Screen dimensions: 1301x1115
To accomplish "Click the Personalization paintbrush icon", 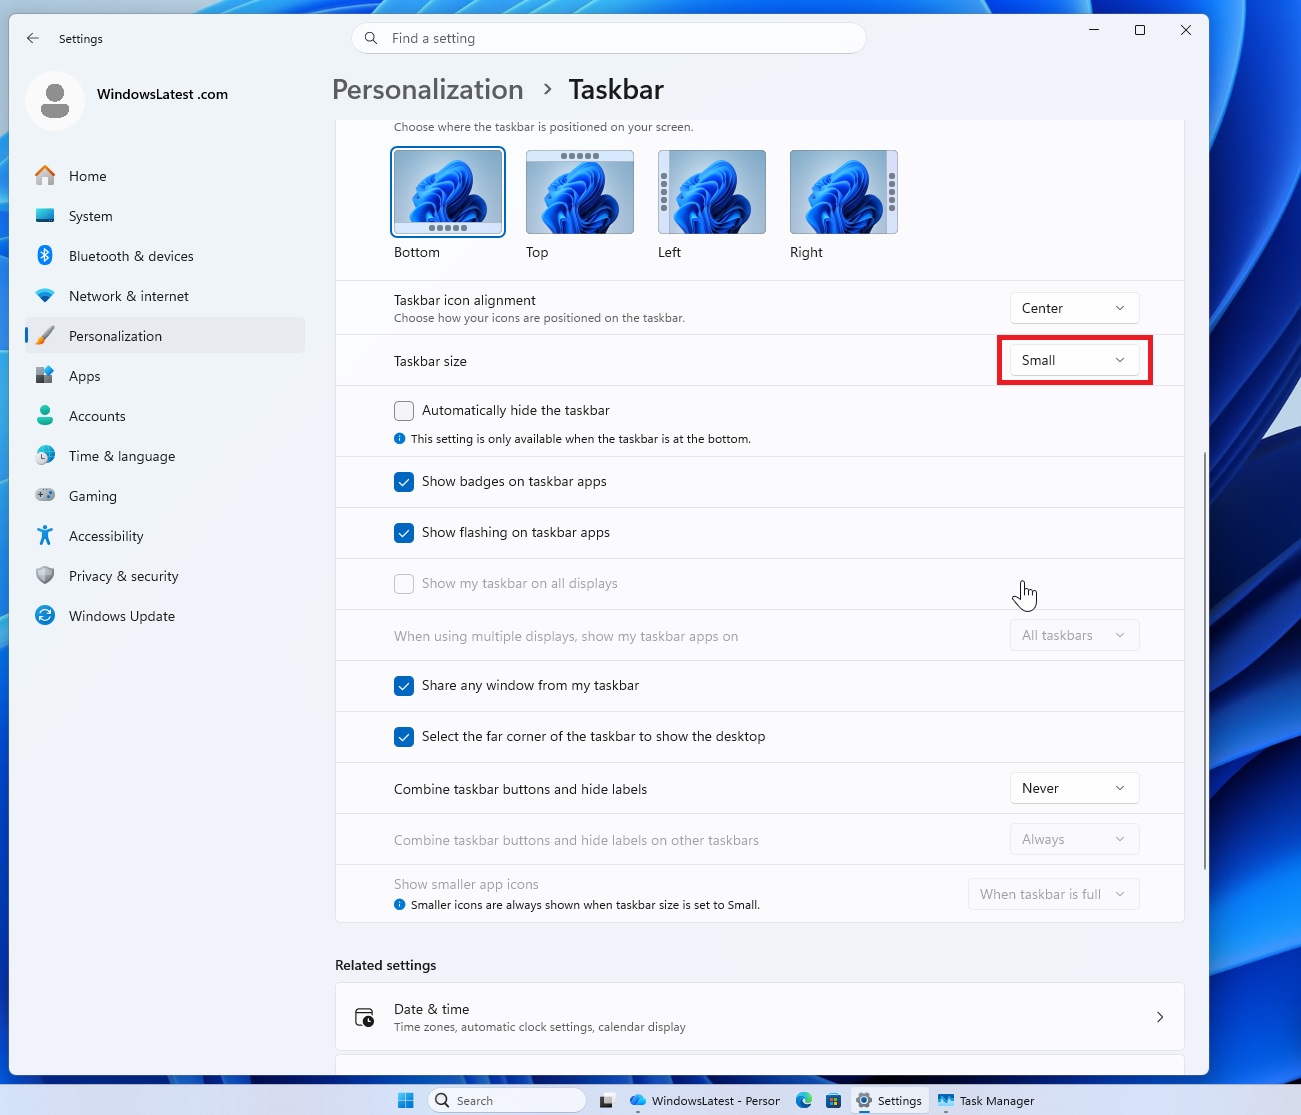I will click(x=45, y=336).
